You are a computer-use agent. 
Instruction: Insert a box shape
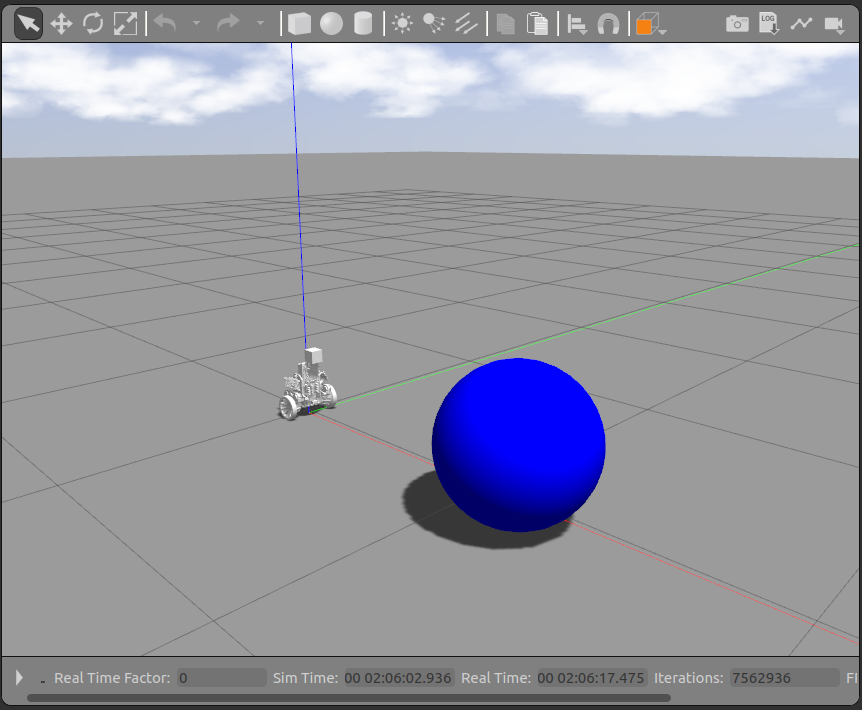coord(300,24)
